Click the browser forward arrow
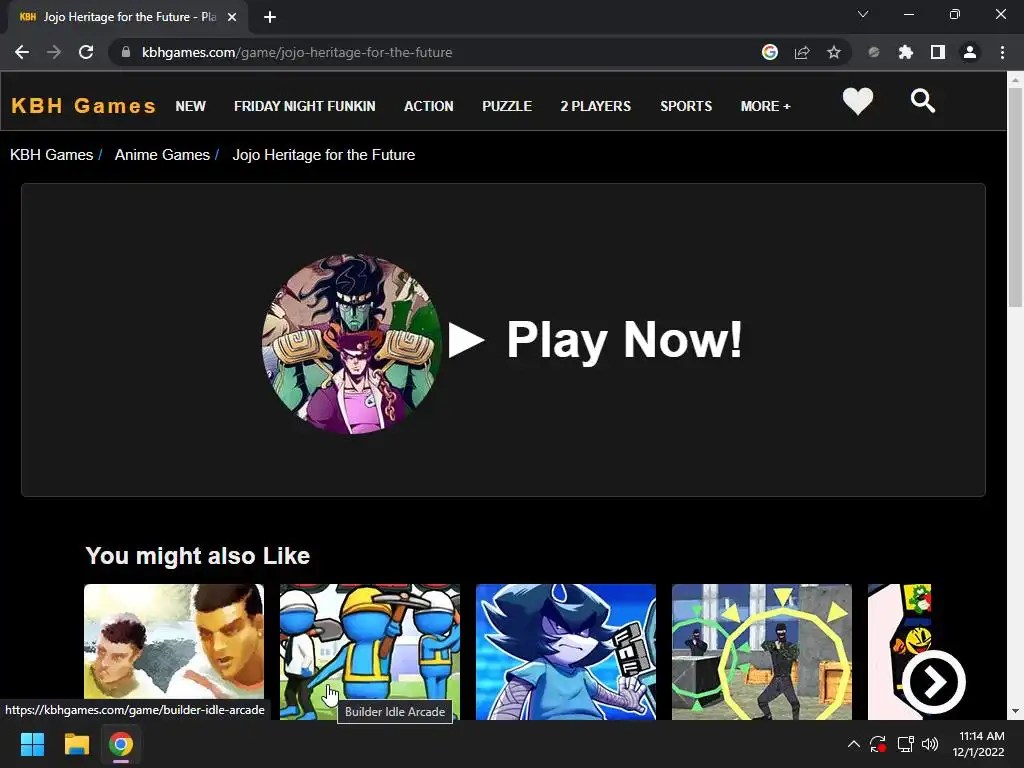This screenshot has height=768, width=1024. click(x=54, y=52)
